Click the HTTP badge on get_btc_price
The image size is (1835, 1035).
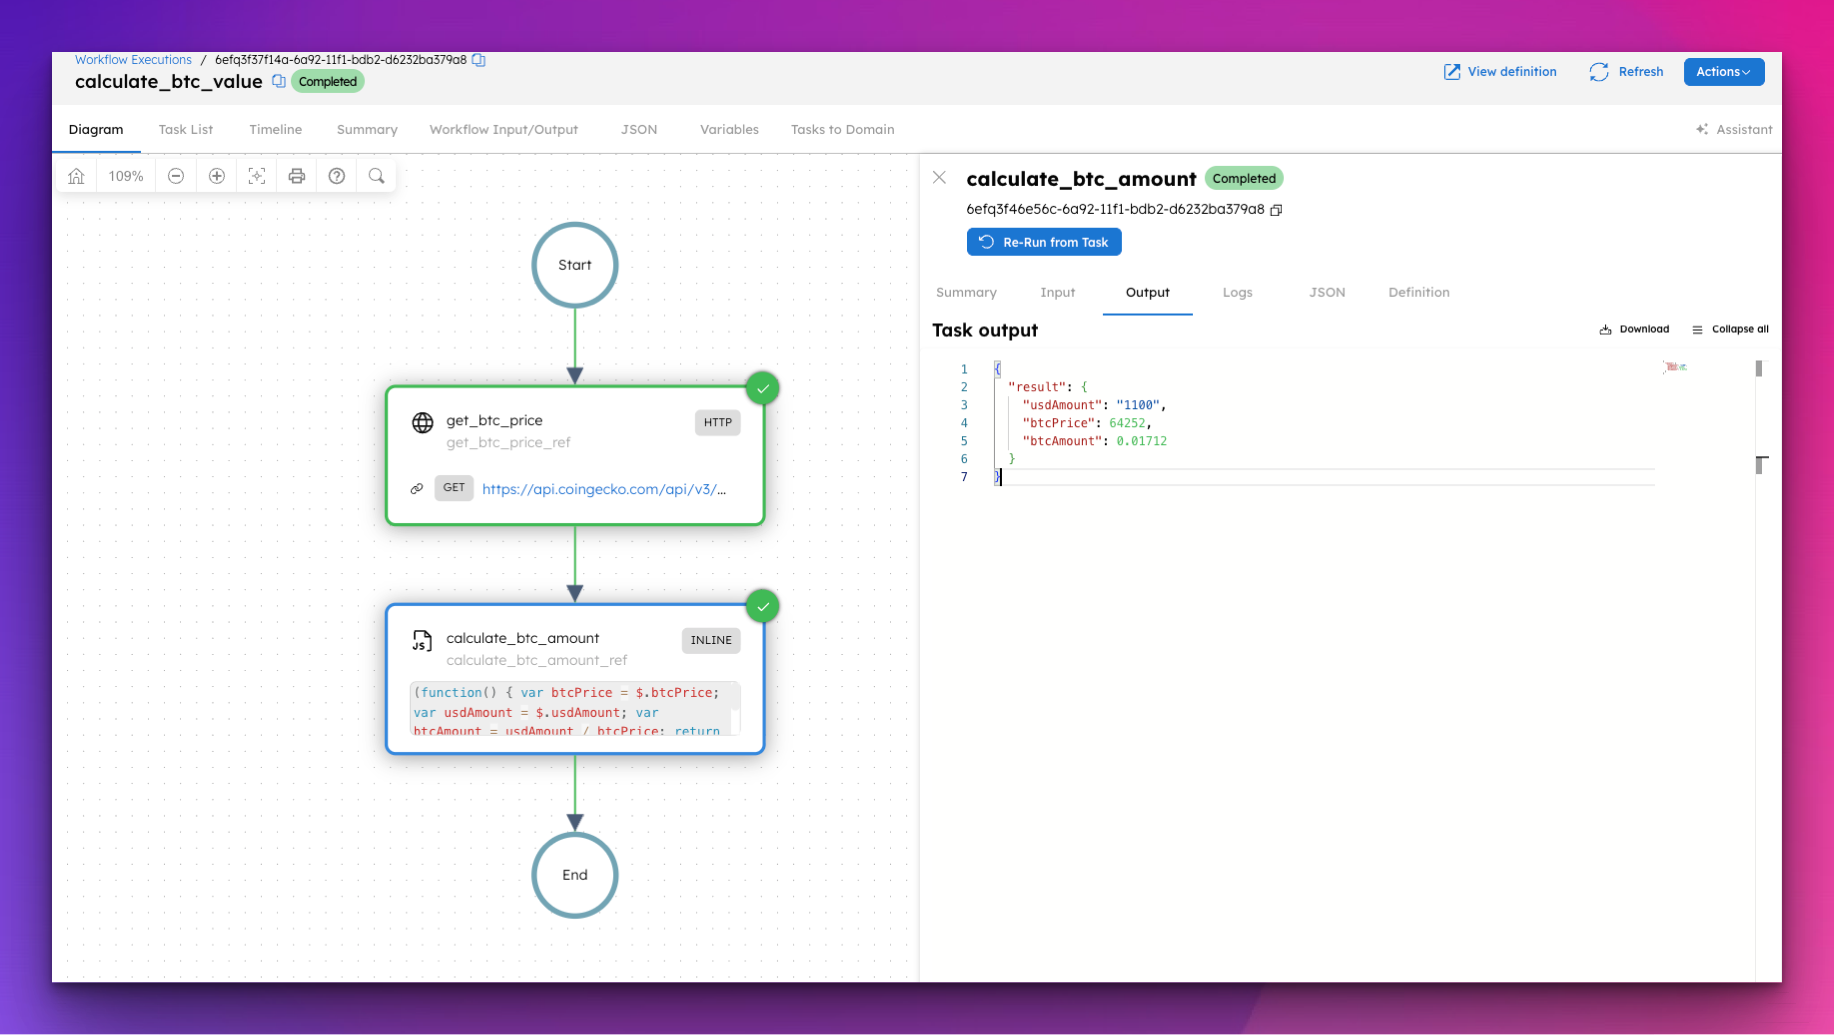717,422
